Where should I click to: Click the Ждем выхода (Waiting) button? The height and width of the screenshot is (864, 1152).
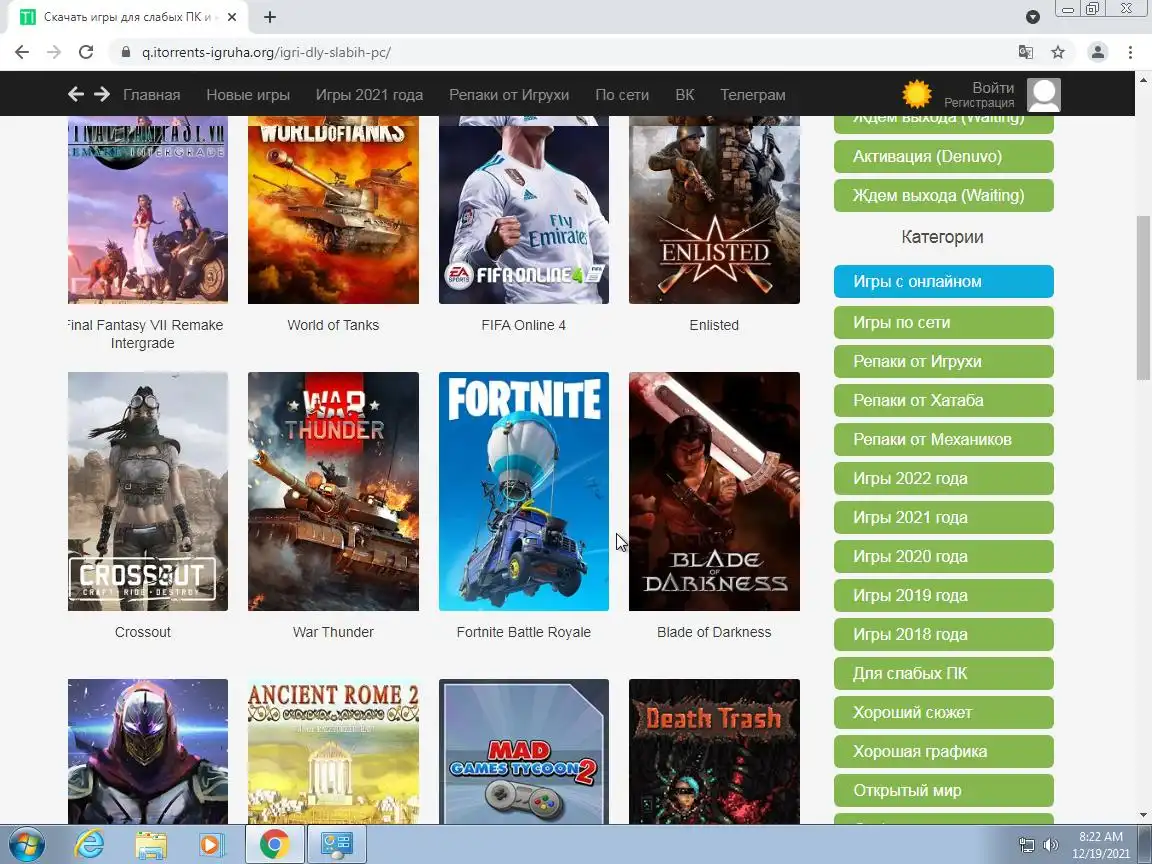pos(943,195)
